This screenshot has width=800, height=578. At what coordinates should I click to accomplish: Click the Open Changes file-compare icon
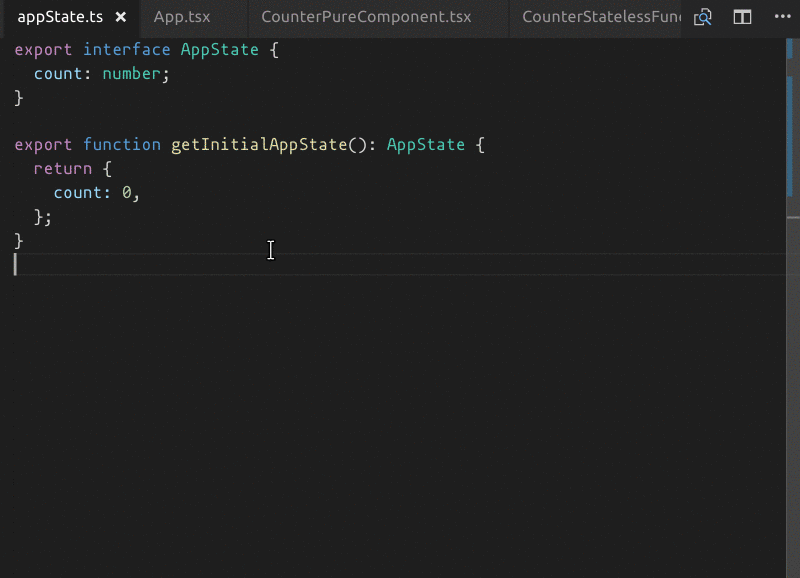tap(703, 17)
